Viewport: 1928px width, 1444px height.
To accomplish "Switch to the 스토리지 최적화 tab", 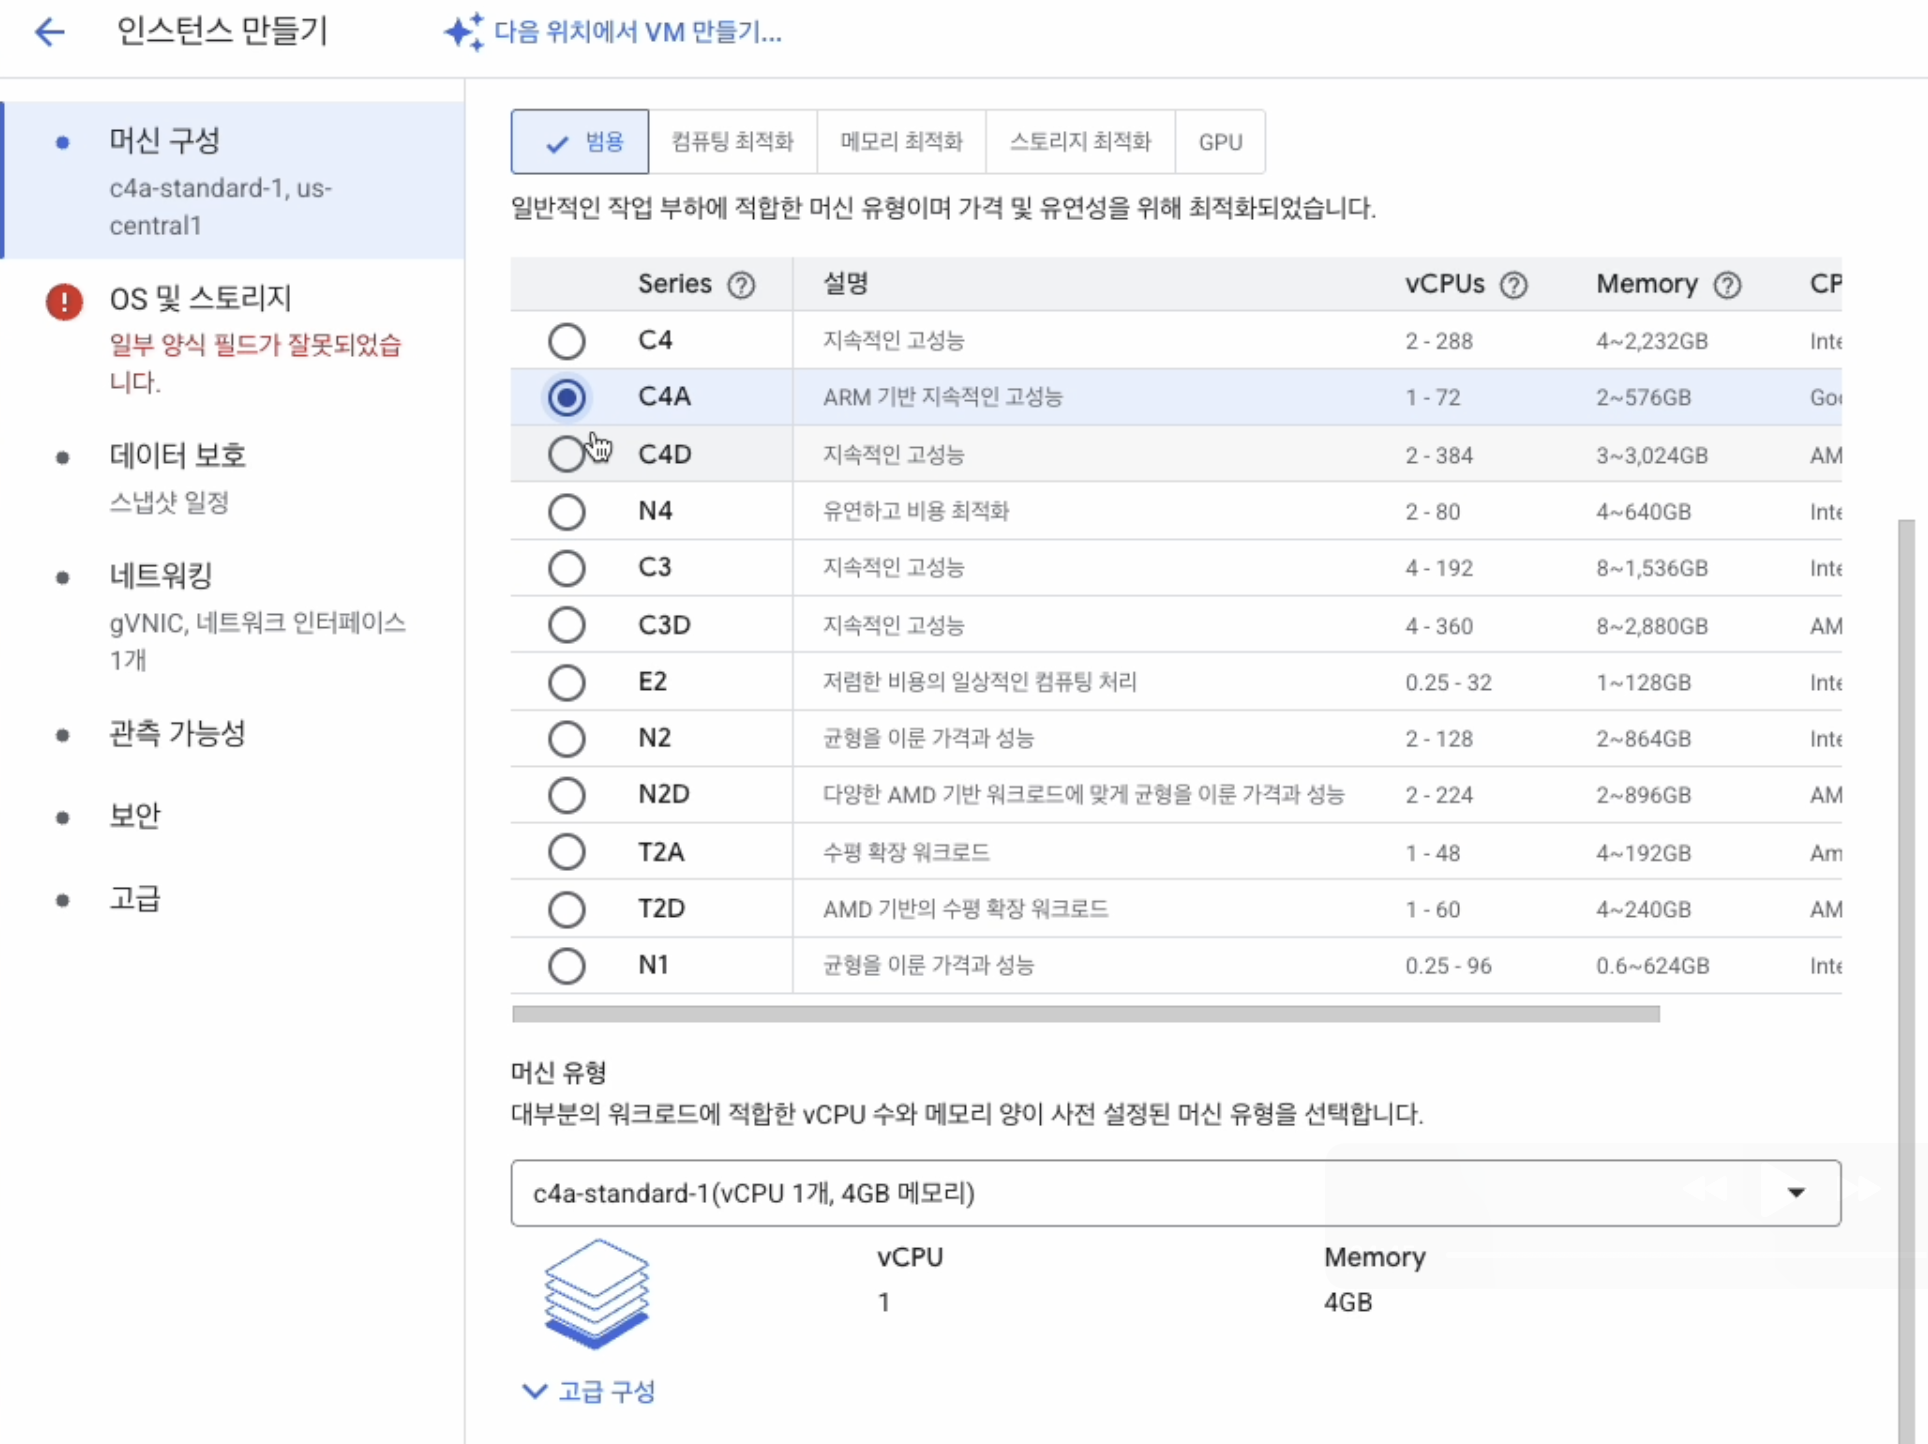I will [x=1080, y=142].
